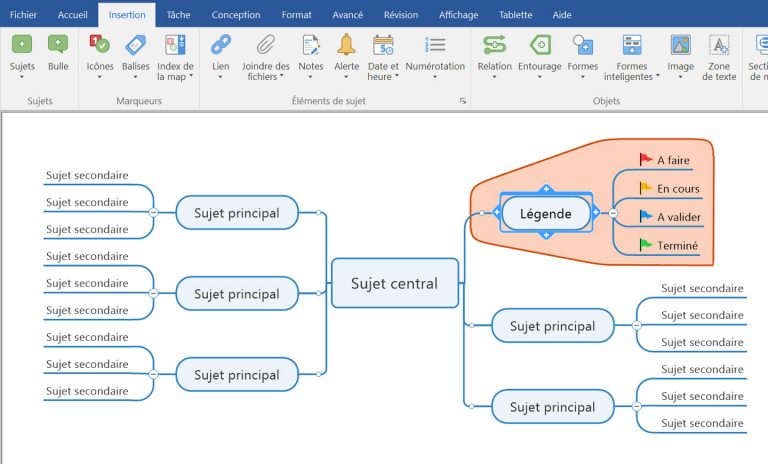The width and height of the screenshot is (768, 464).
Task: Add a Lien hyperlink to topic
Action: [x=221, y=45]
